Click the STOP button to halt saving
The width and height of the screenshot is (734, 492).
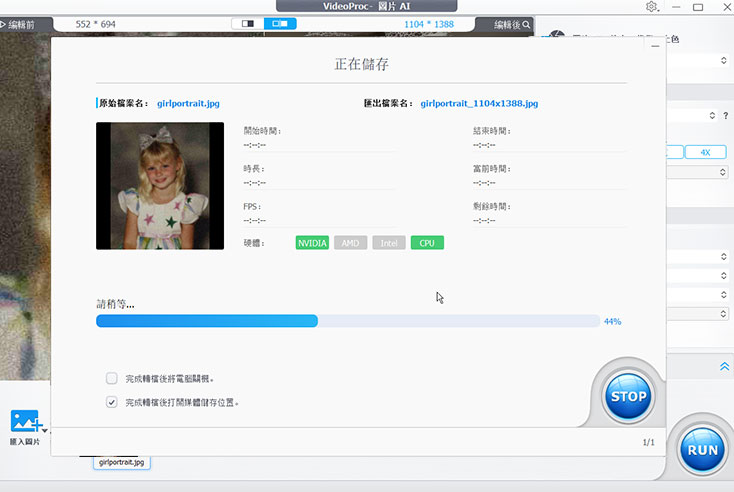coord(628,396)
